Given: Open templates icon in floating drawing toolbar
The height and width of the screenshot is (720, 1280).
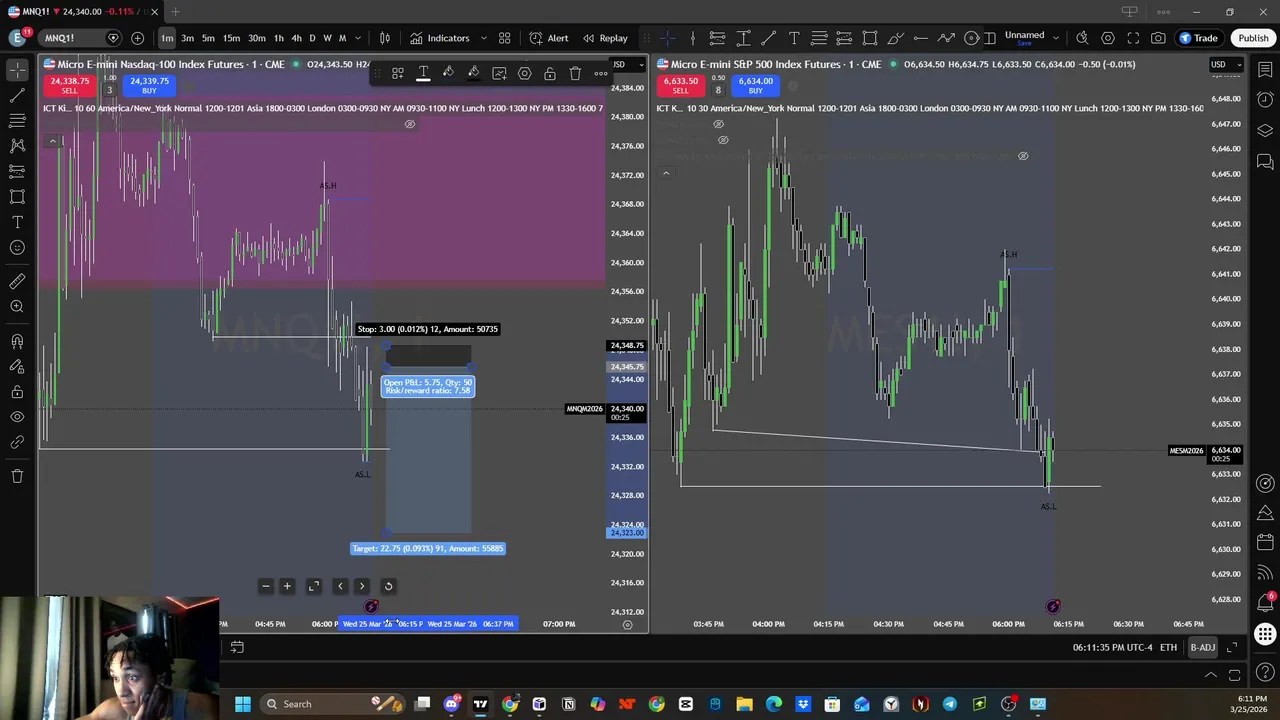Looking at the screenshot, I should click(397, 74).
